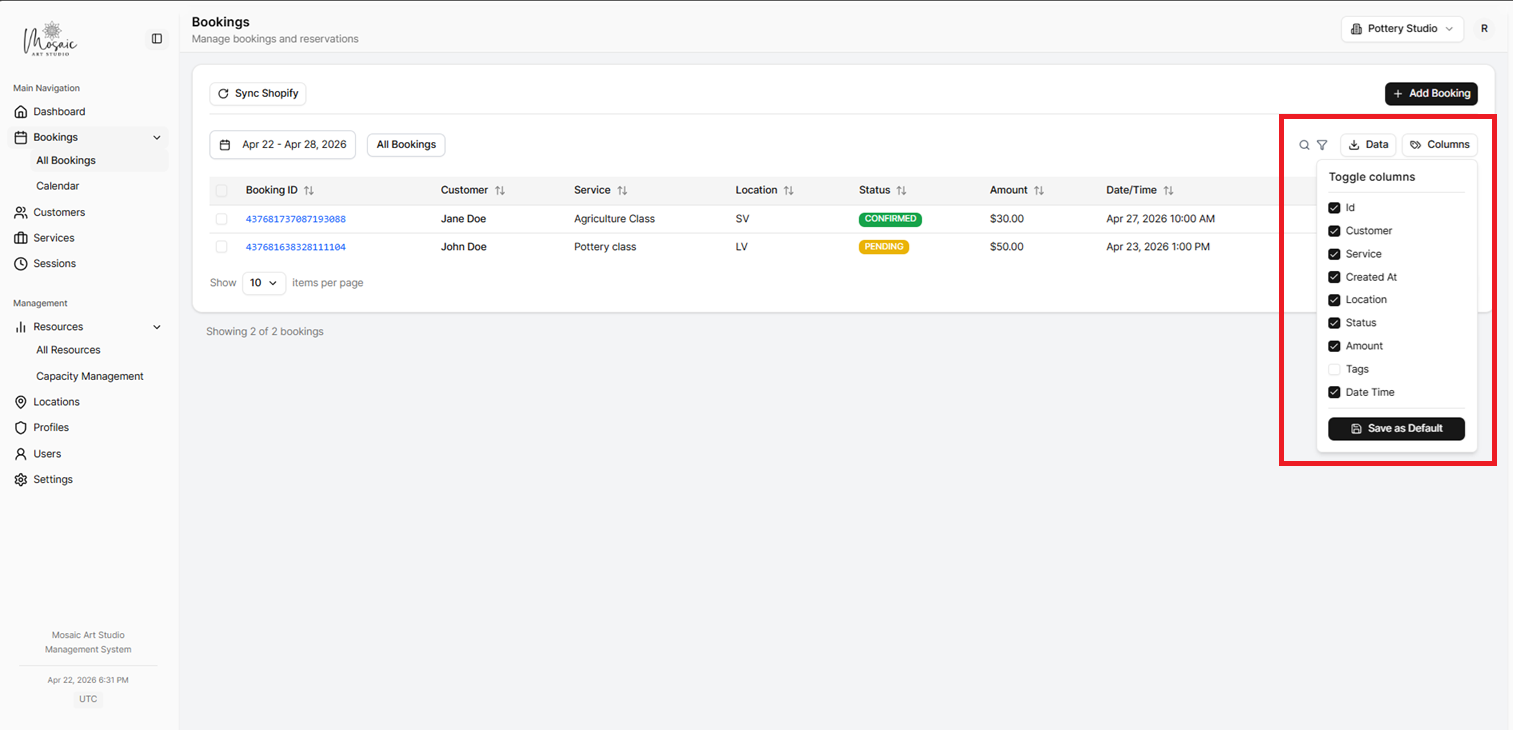Uncheck the Amount column checkbox
This screenshot has width=1513, height=730.
coord(1334,345)
